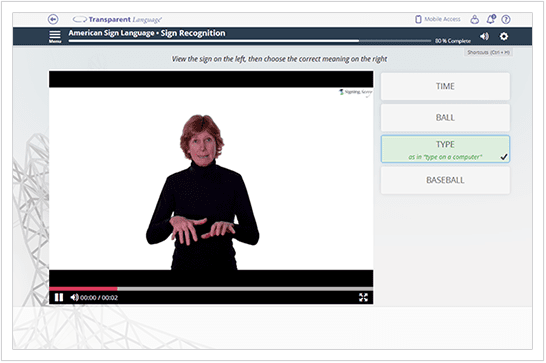The width and height of the screenshot is (546, 363).
Task: Go back using the circular arrow icon
Action: (x=53, y=19)
